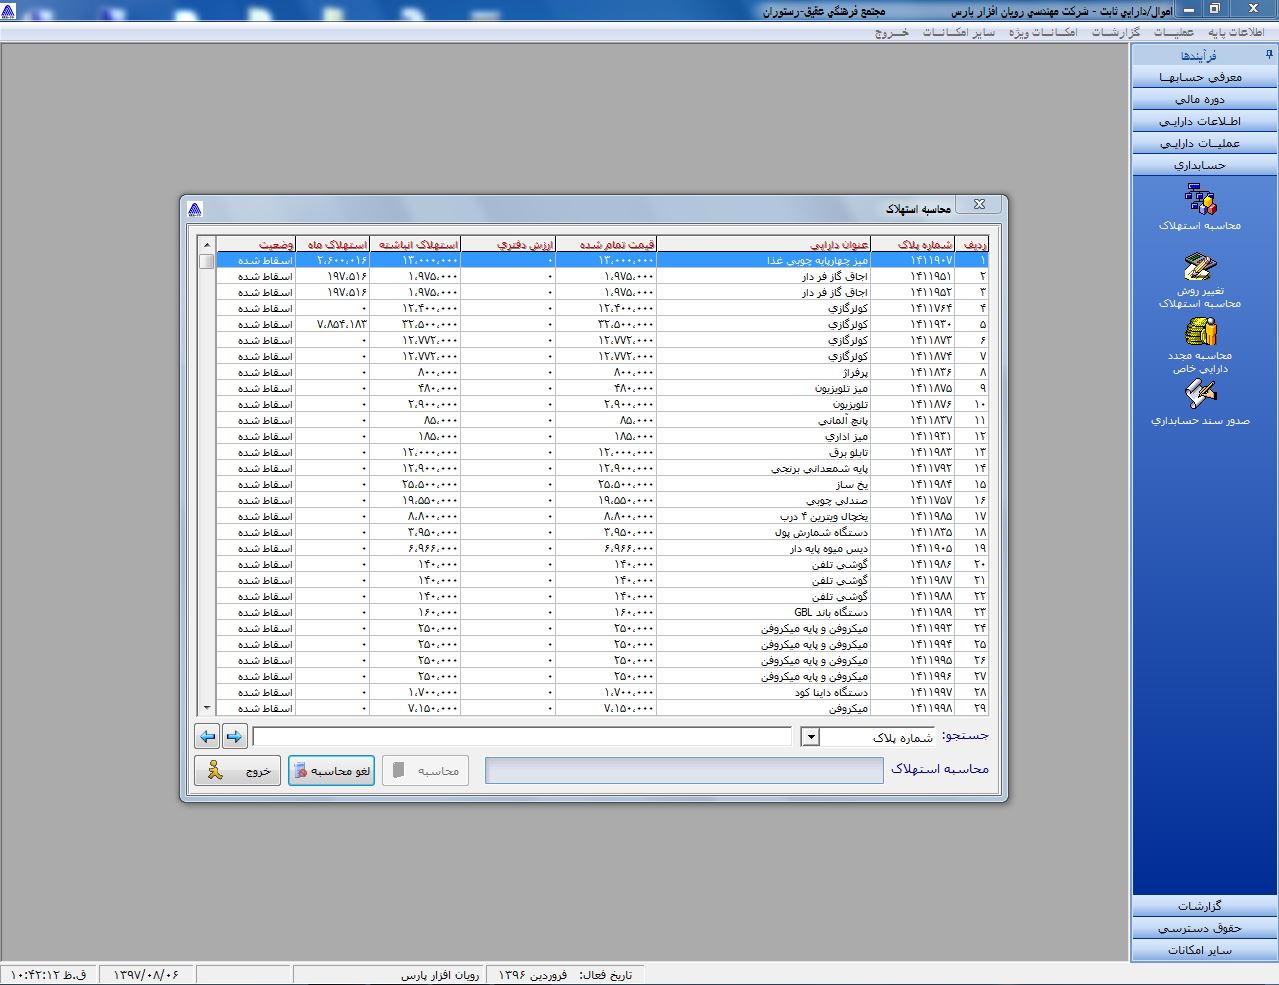Select the پايه شمعداني برنجي row

[x=602, y=468]
